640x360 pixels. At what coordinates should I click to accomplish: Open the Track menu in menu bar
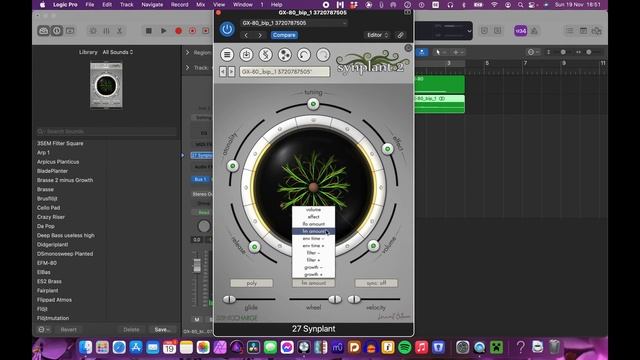[127, 4]
